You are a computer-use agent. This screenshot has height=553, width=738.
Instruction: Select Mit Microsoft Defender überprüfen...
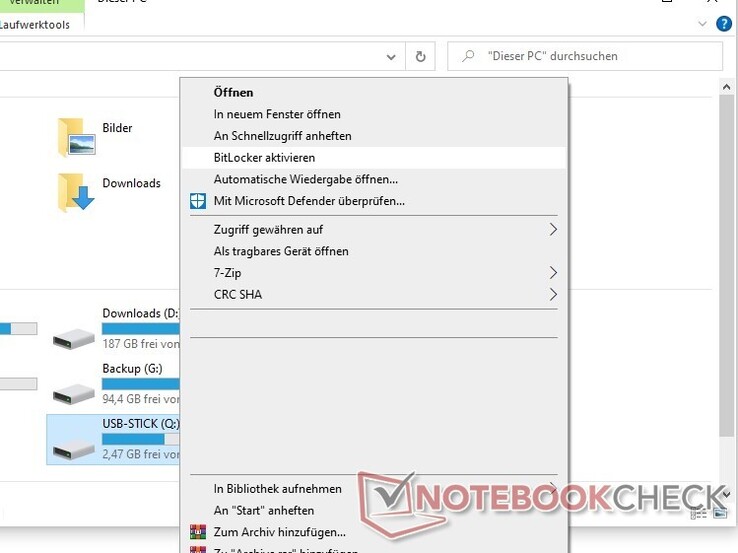374,201
